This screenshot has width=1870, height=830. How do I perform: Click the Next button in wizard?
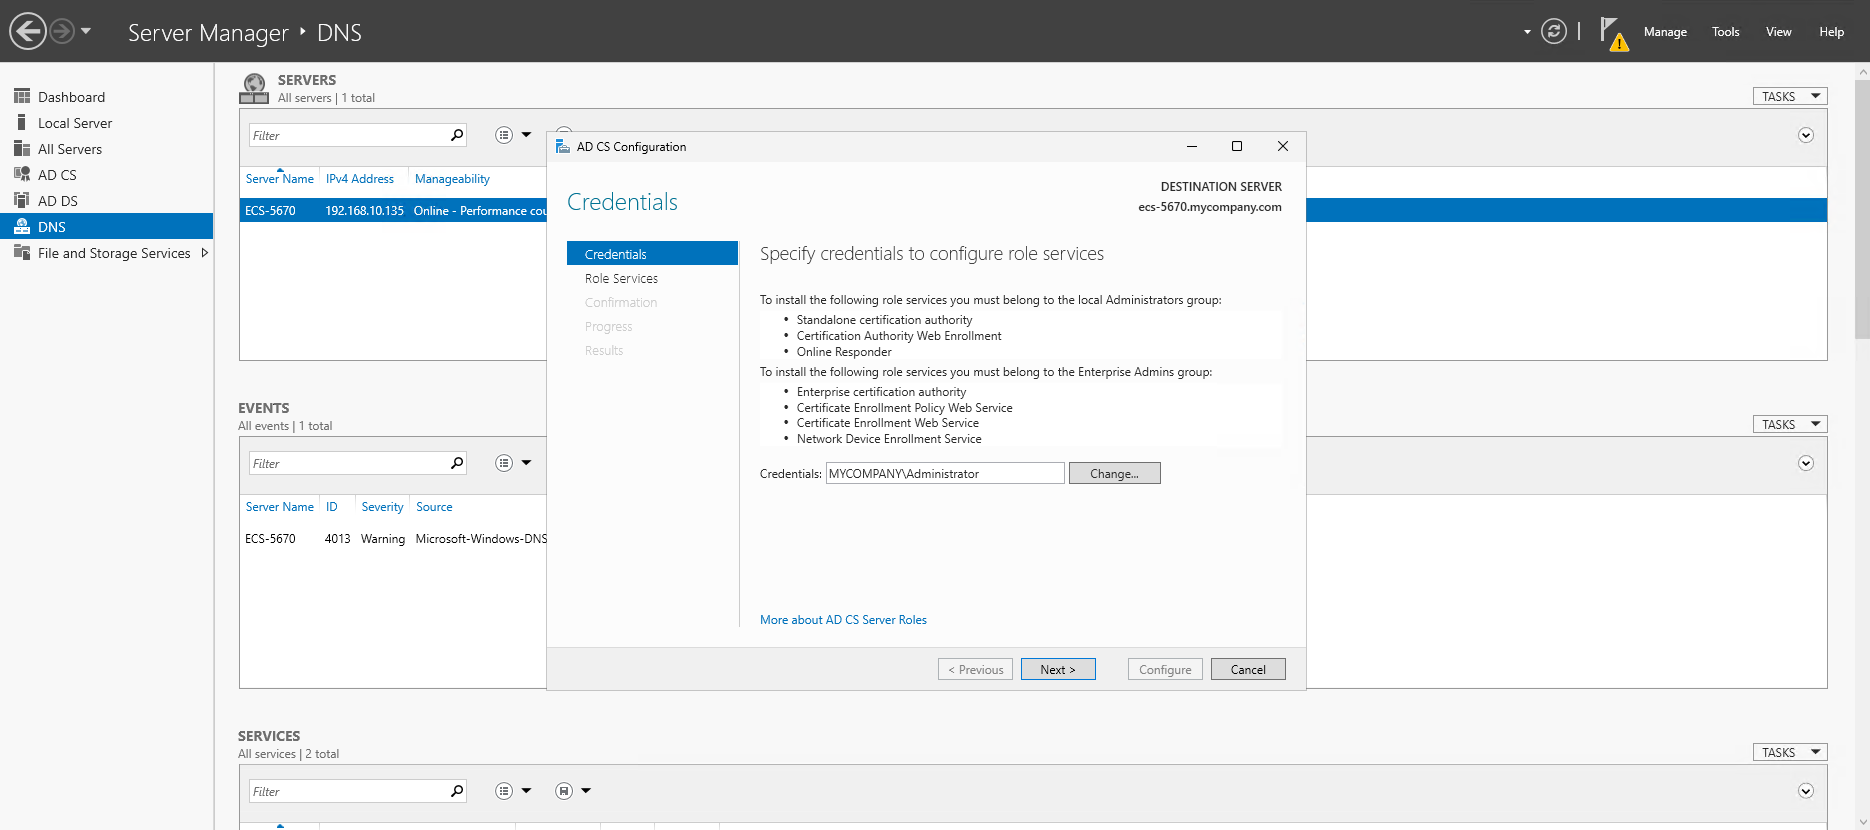click(x=1057, y=669)
